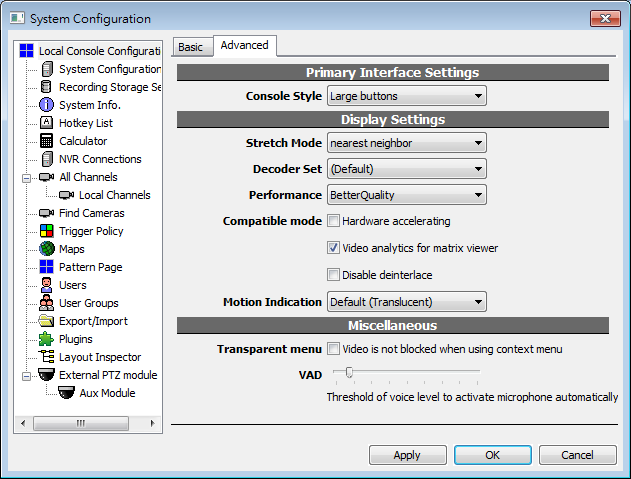The width and height of the screenshot is (631, 479).
Task: Switch to the Basic tab
Action: tap(191, 47)
